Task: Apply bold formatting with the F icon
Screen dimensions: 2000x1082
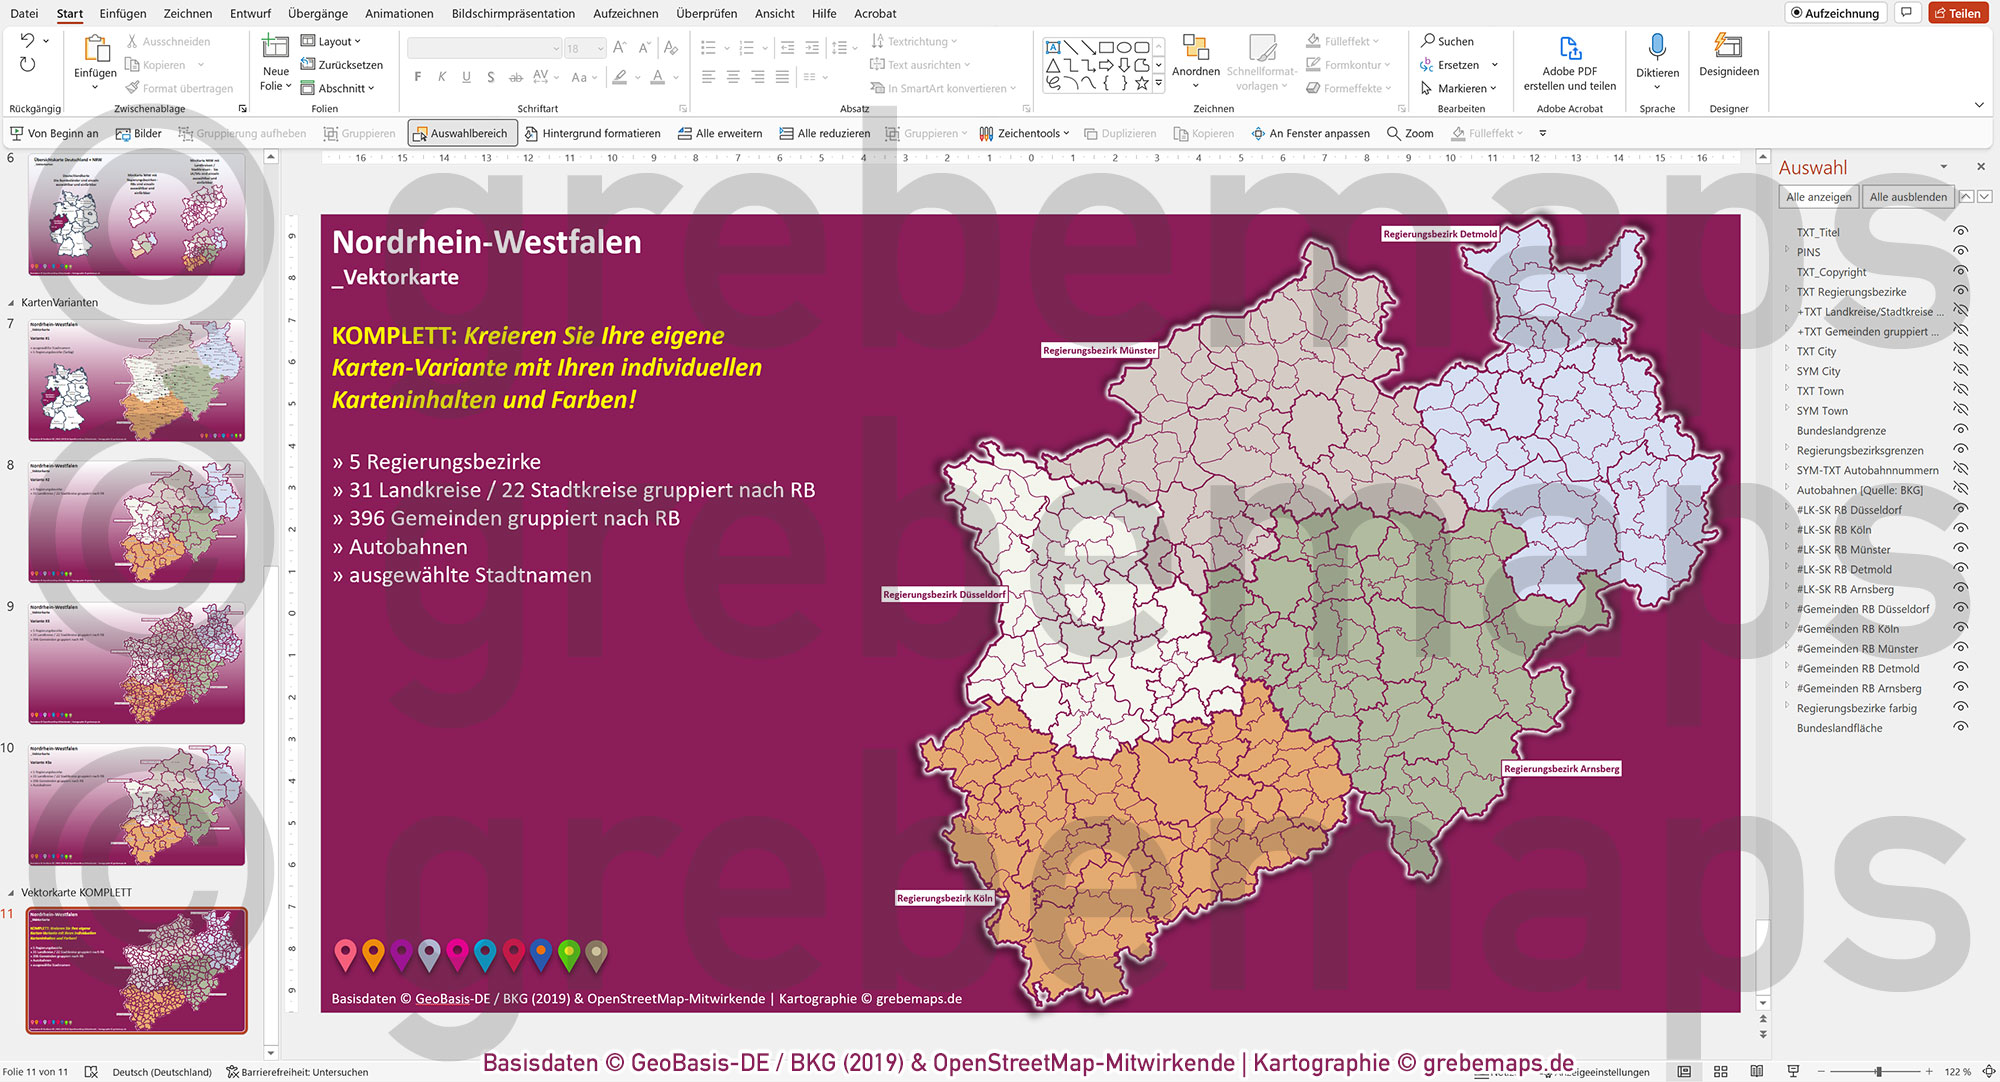Action: pos(417,77)
